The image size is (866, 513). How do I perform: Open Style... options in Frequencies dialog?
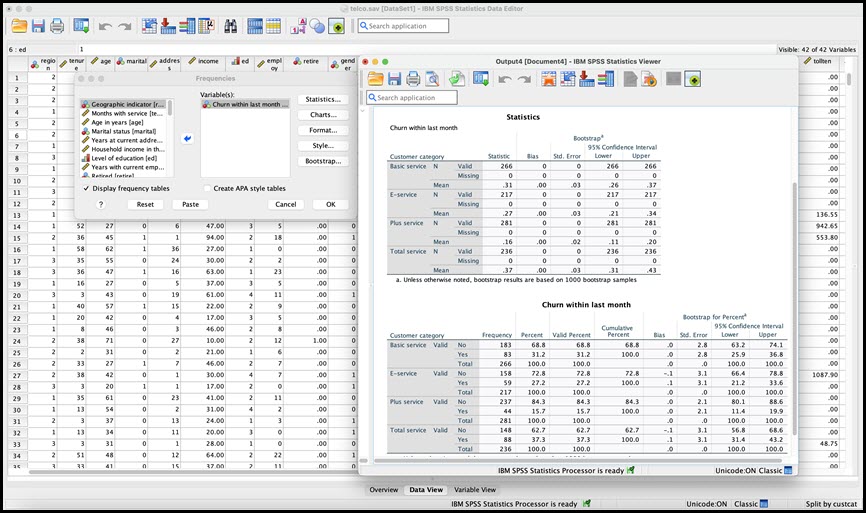tap(323, 146)
